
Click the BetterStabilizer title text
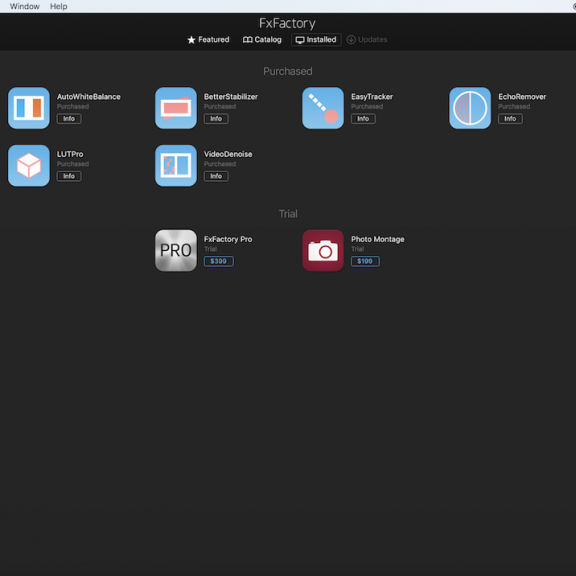(231, 97)
